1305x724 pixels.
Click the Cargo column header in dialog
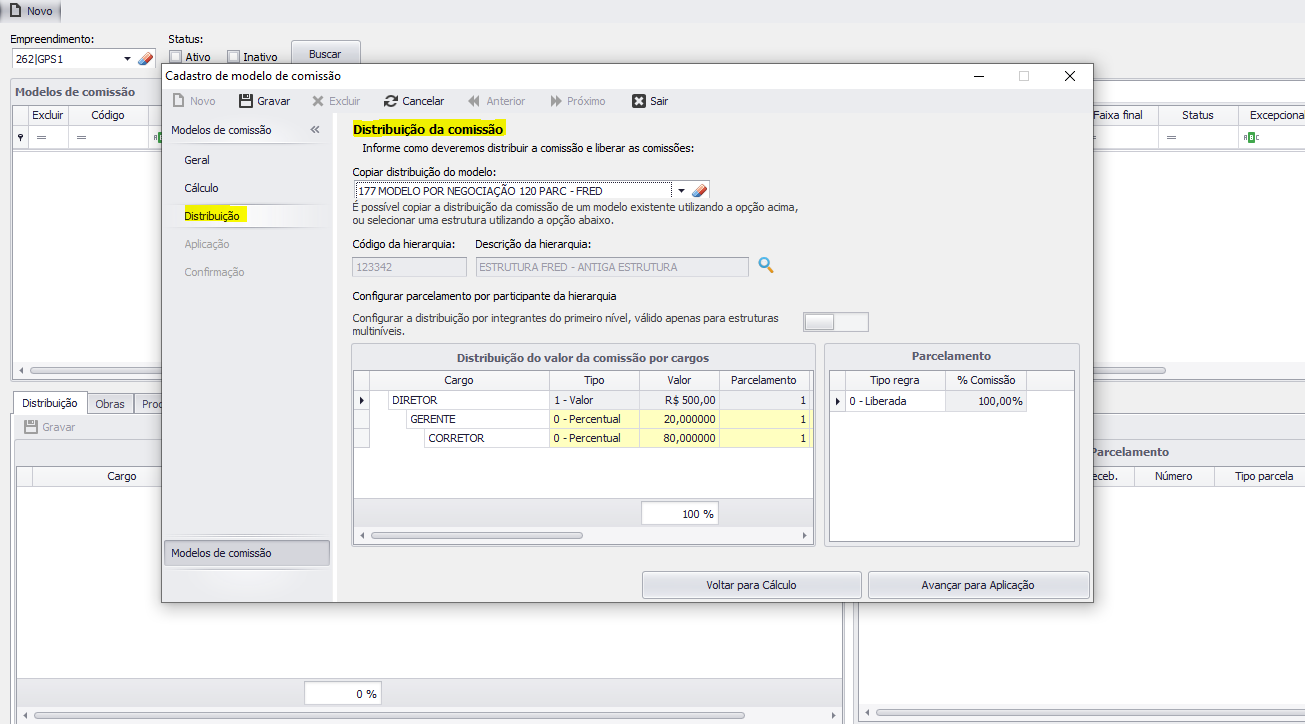(459, 380)
